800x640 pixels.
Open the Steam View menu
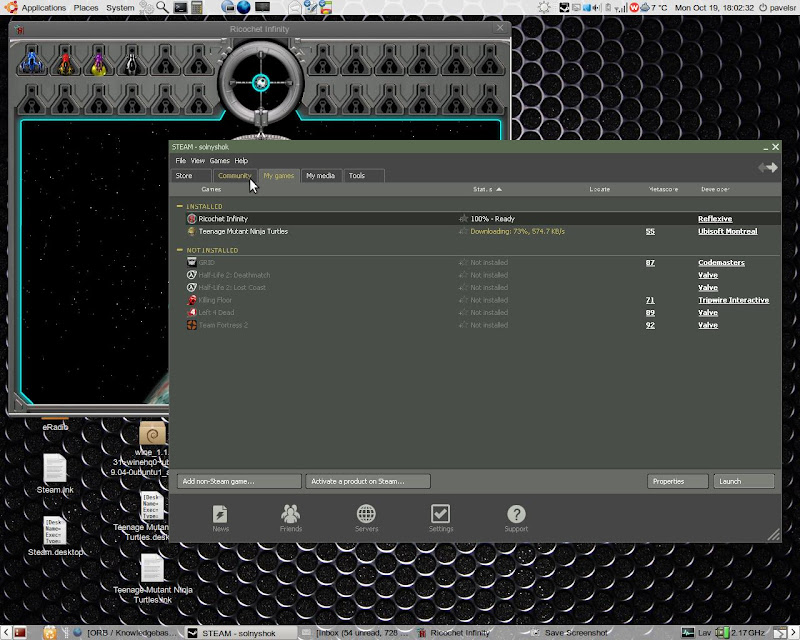[x=197, y=161]
